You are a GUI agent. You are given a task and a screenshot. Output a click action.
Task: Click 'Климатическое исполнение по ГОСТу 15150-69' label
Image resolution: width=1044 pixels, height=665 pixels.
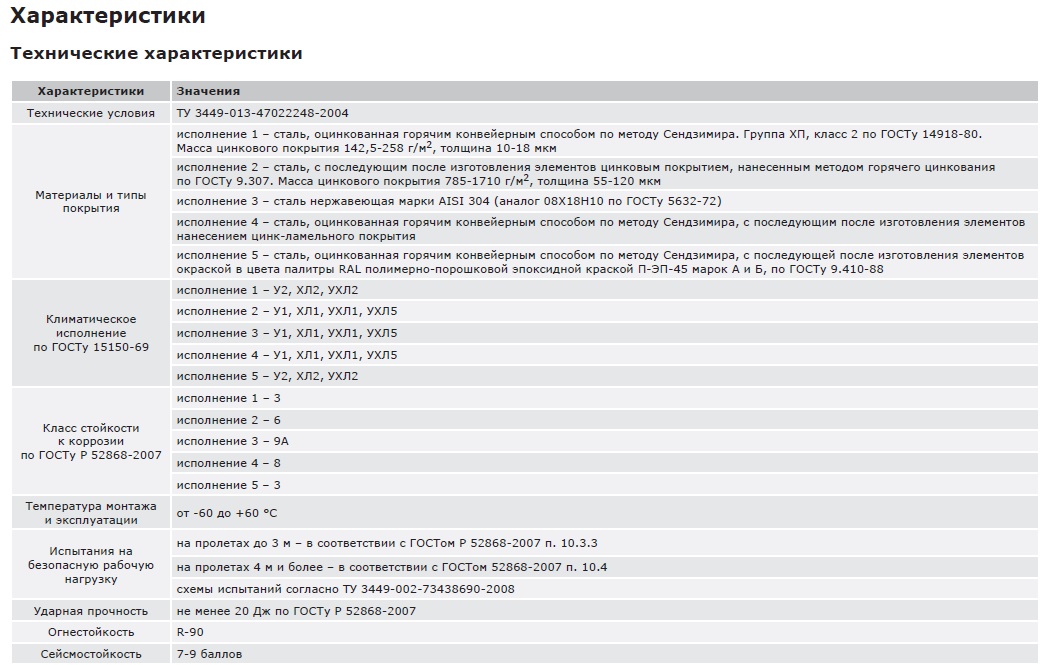pyautogui.click(x=91, y=333)
